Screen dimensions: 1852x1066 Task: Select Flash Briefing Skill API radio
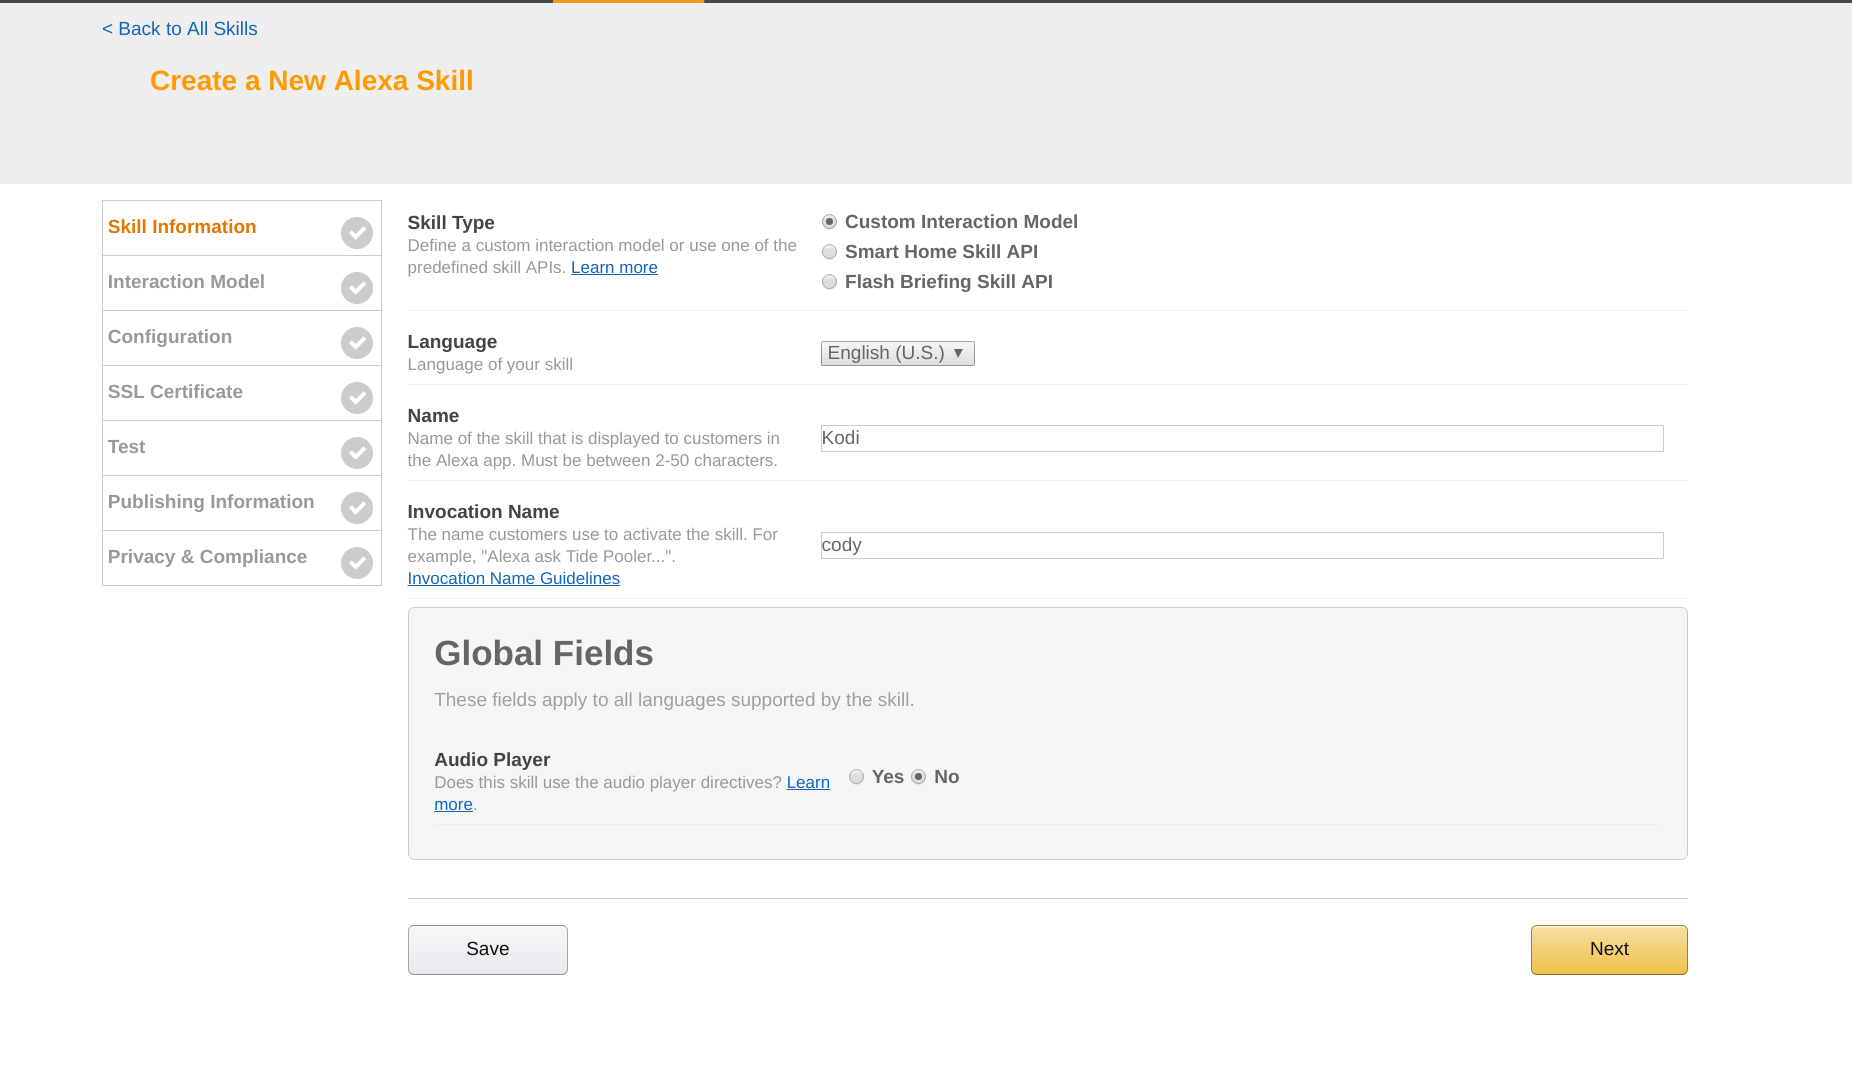coord(829,282)
